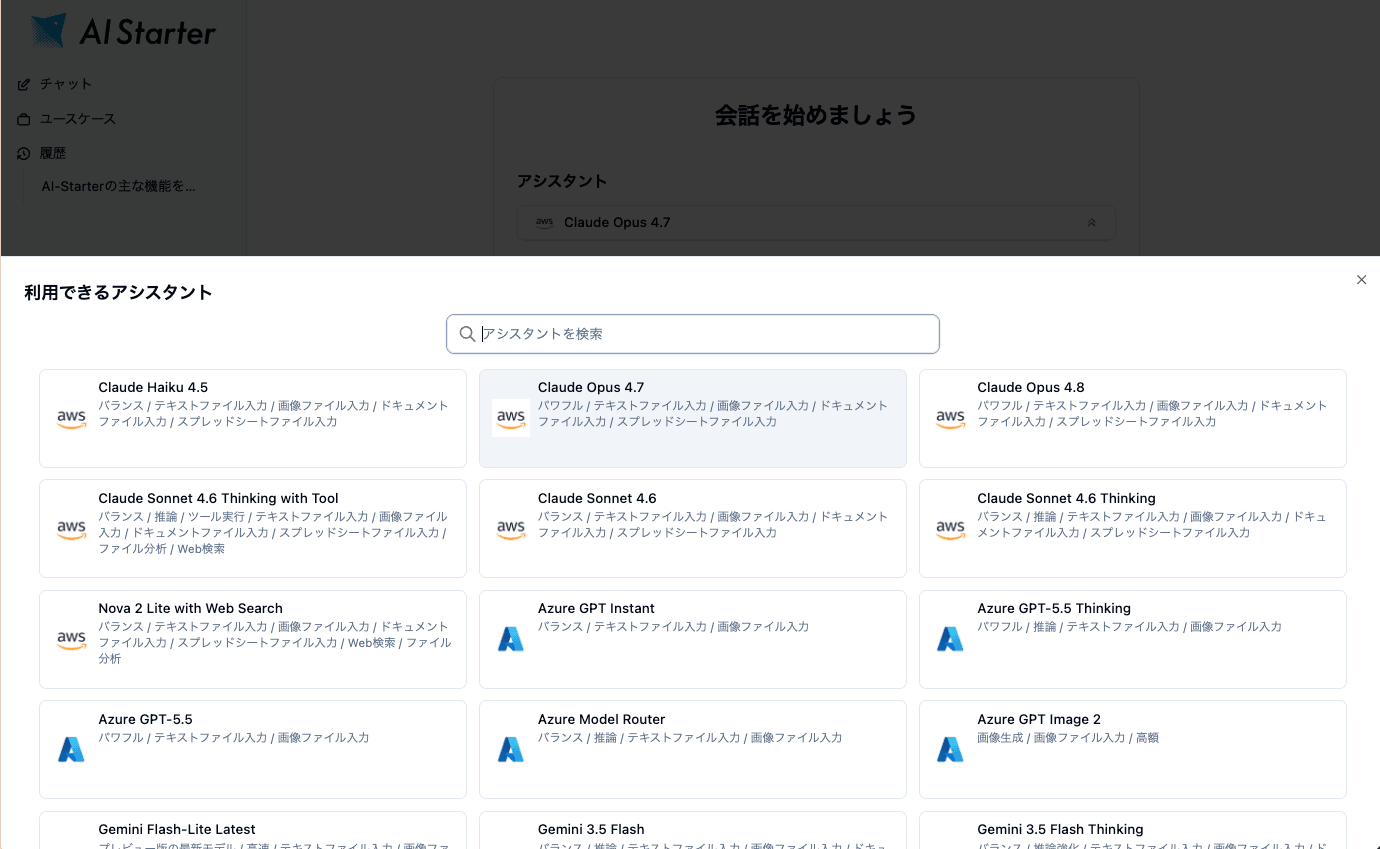
Task: Click AWS logo on Nova 2 Lite with Web Search
Action: (x=71, y=639)
